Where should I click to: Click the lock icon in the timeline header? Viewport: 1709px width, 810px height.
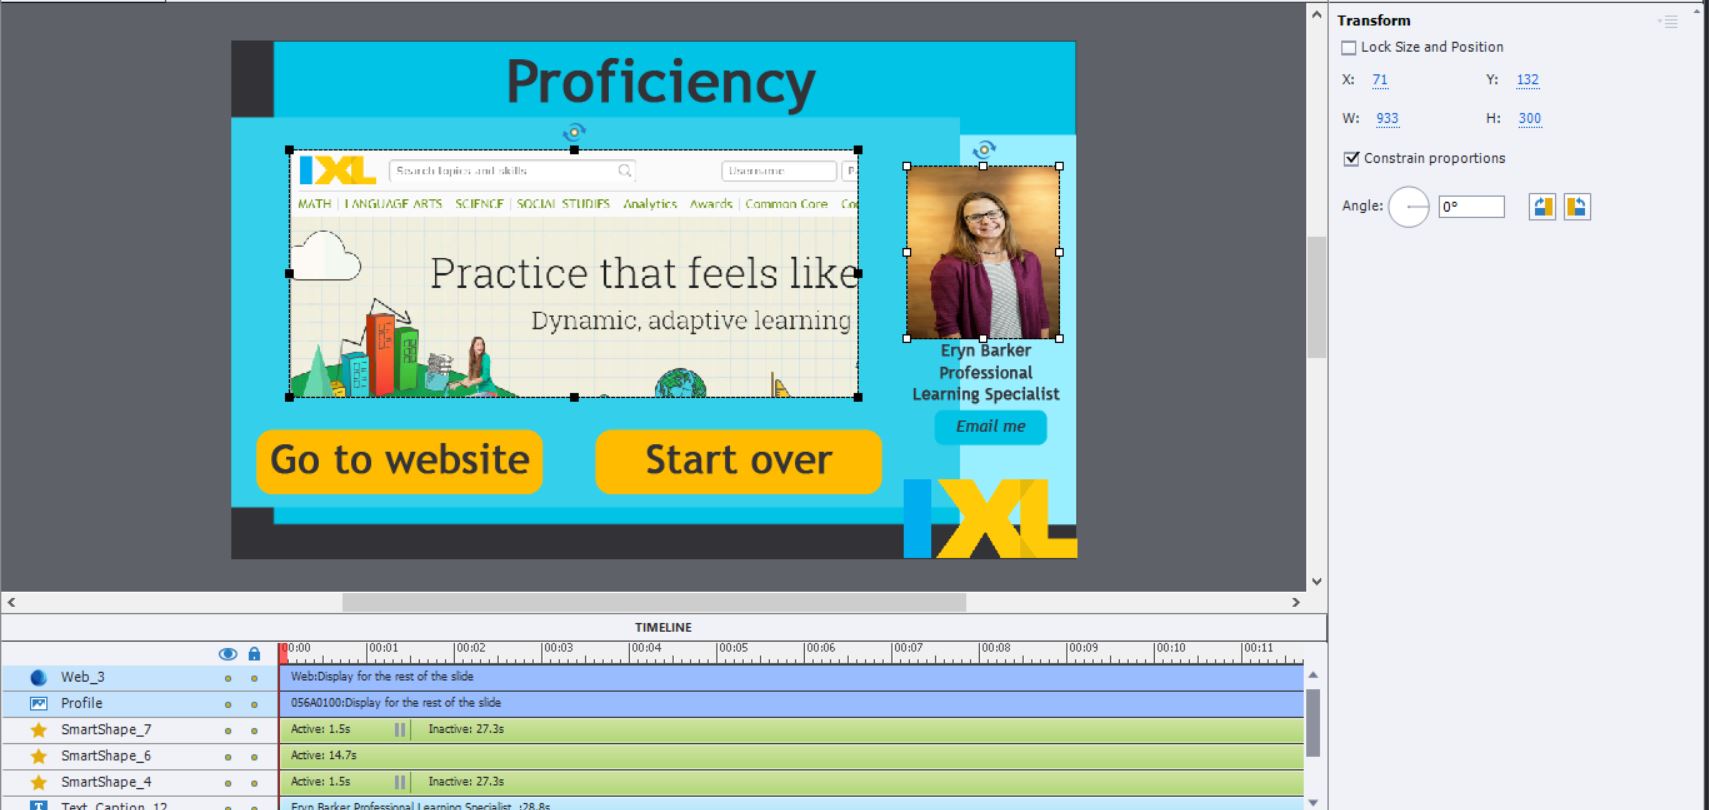[254, 654]
